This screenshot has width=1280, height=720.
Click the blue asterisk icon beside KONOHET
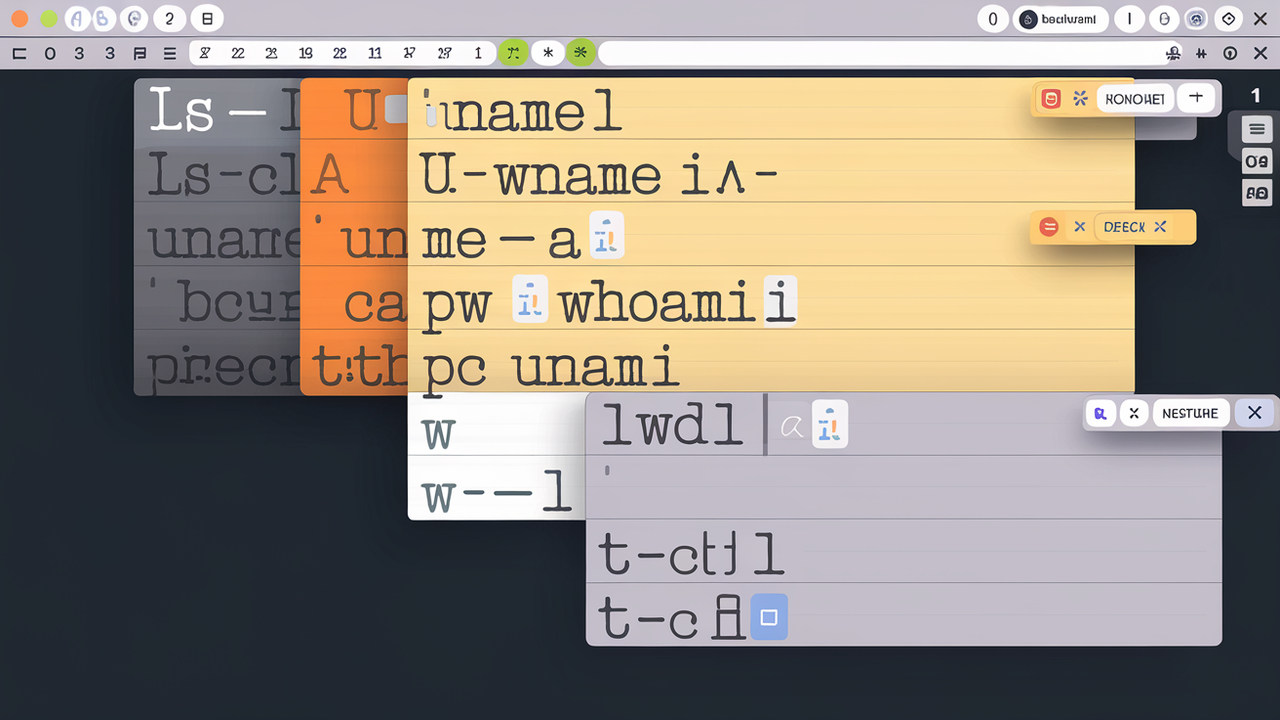click(1080, 98)
